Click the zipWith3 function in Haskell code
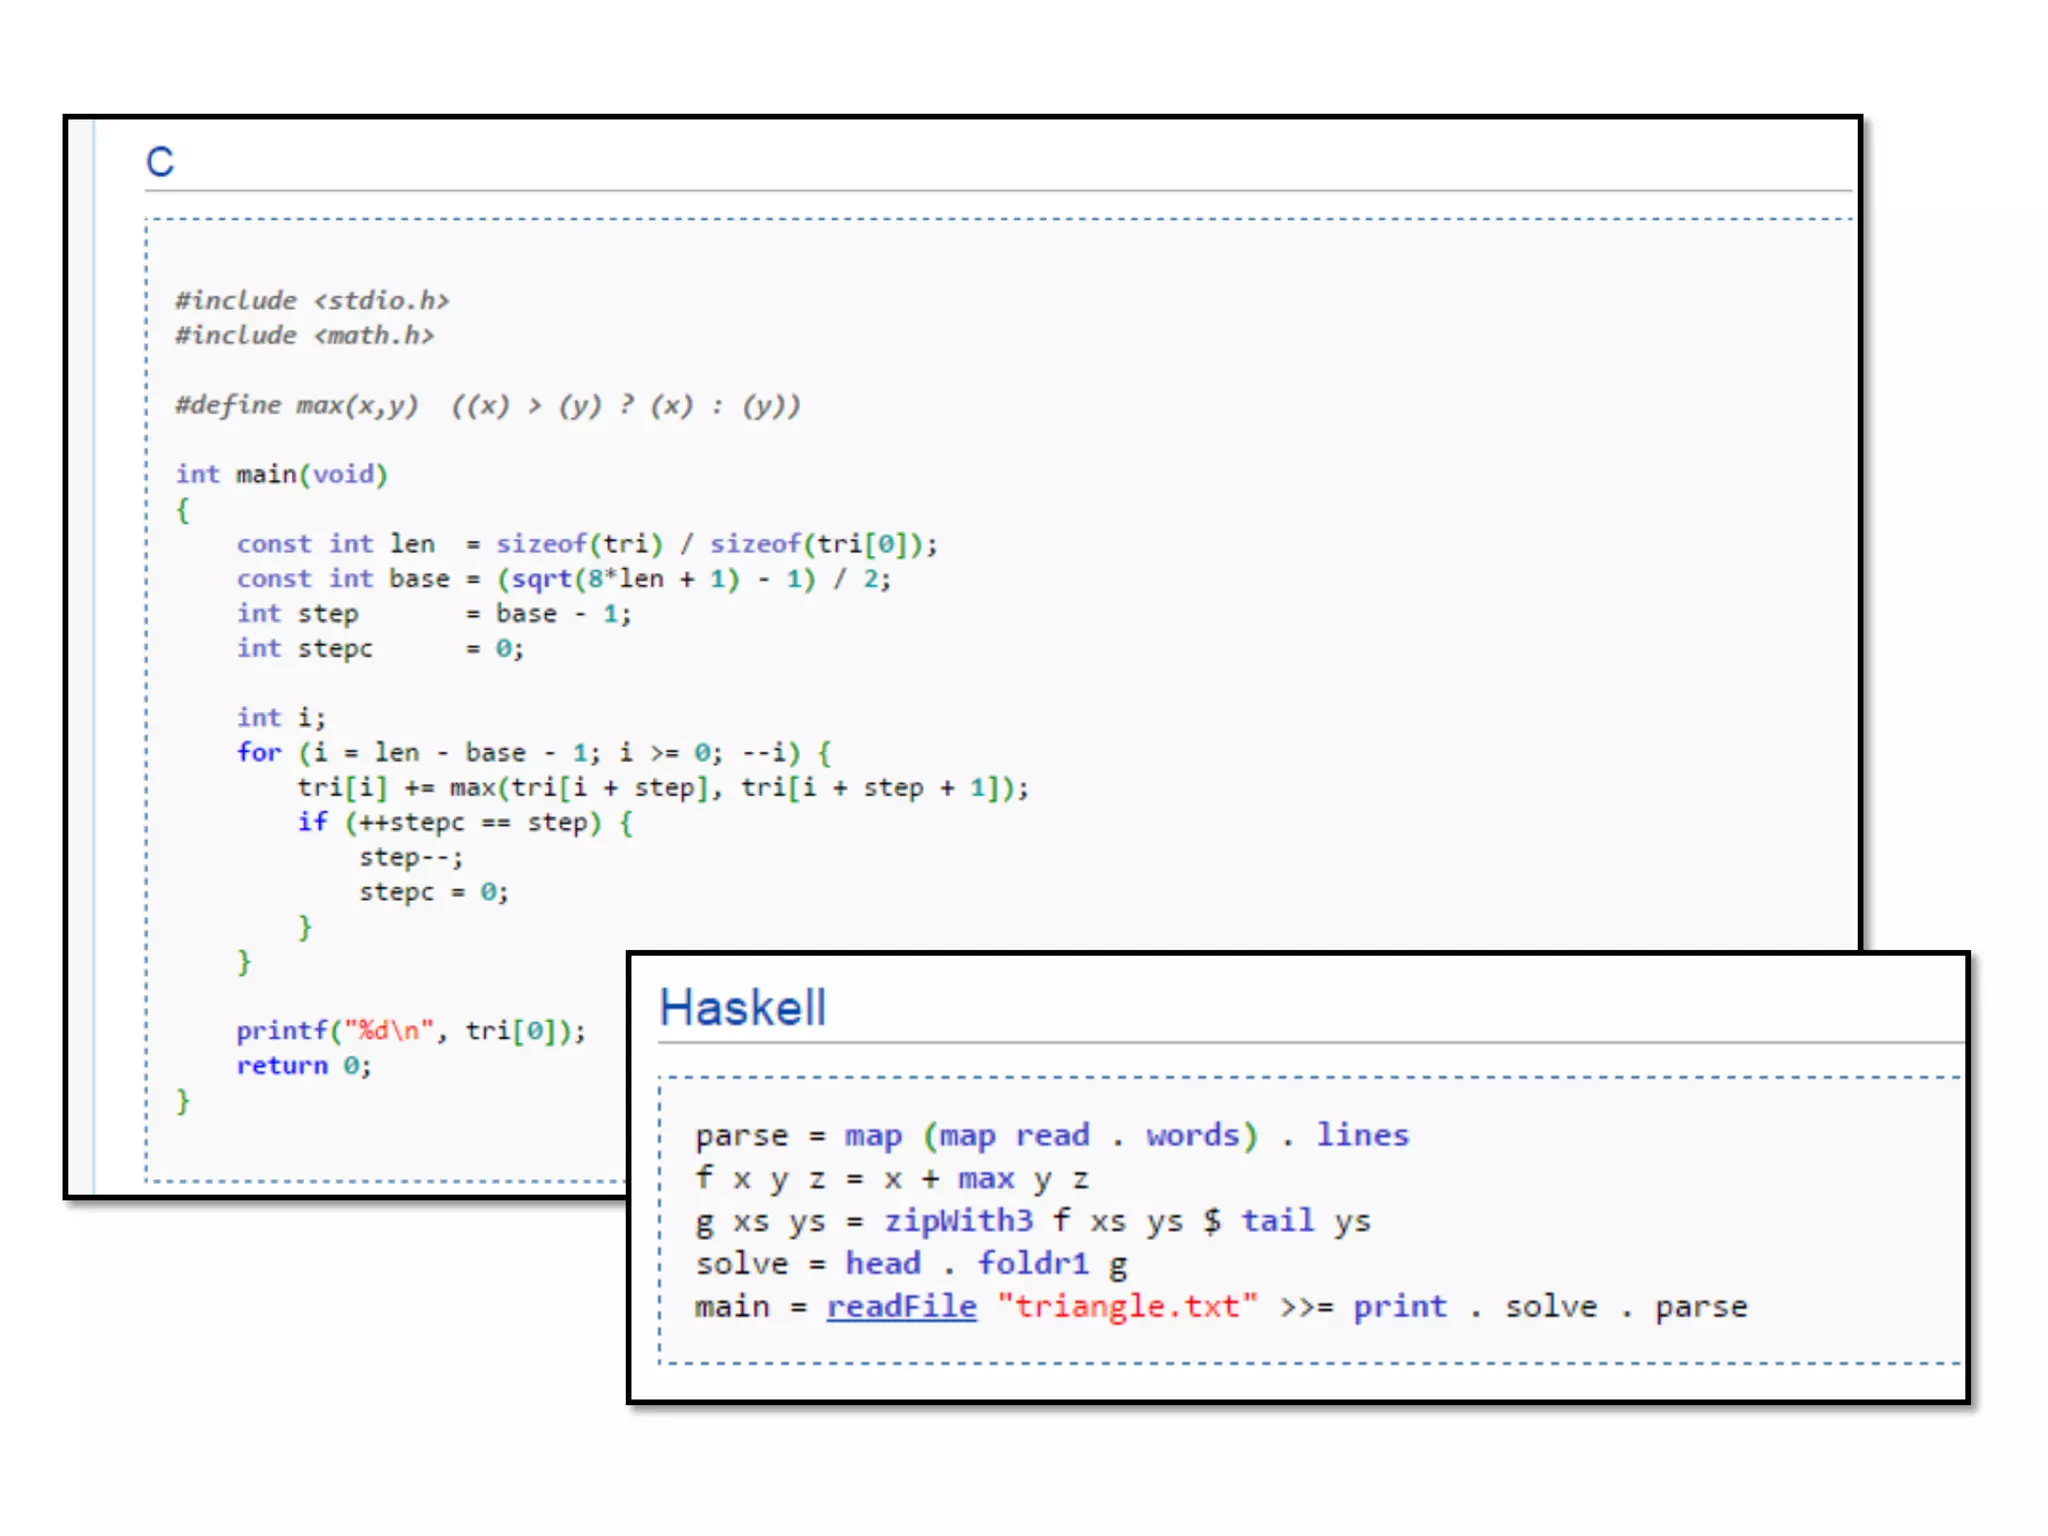 957,1221
